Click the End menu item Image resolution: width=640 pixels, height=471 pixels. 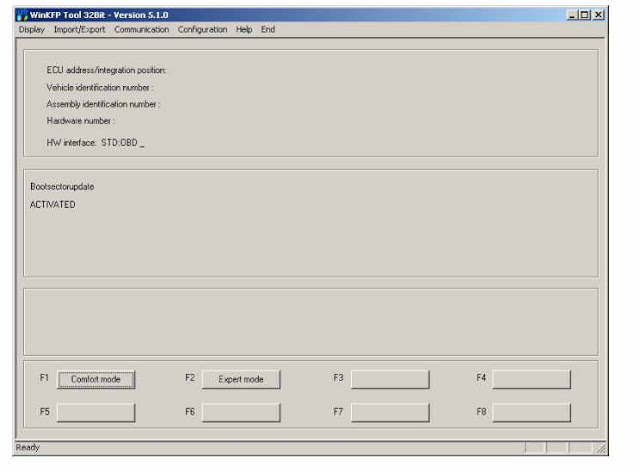268,29
